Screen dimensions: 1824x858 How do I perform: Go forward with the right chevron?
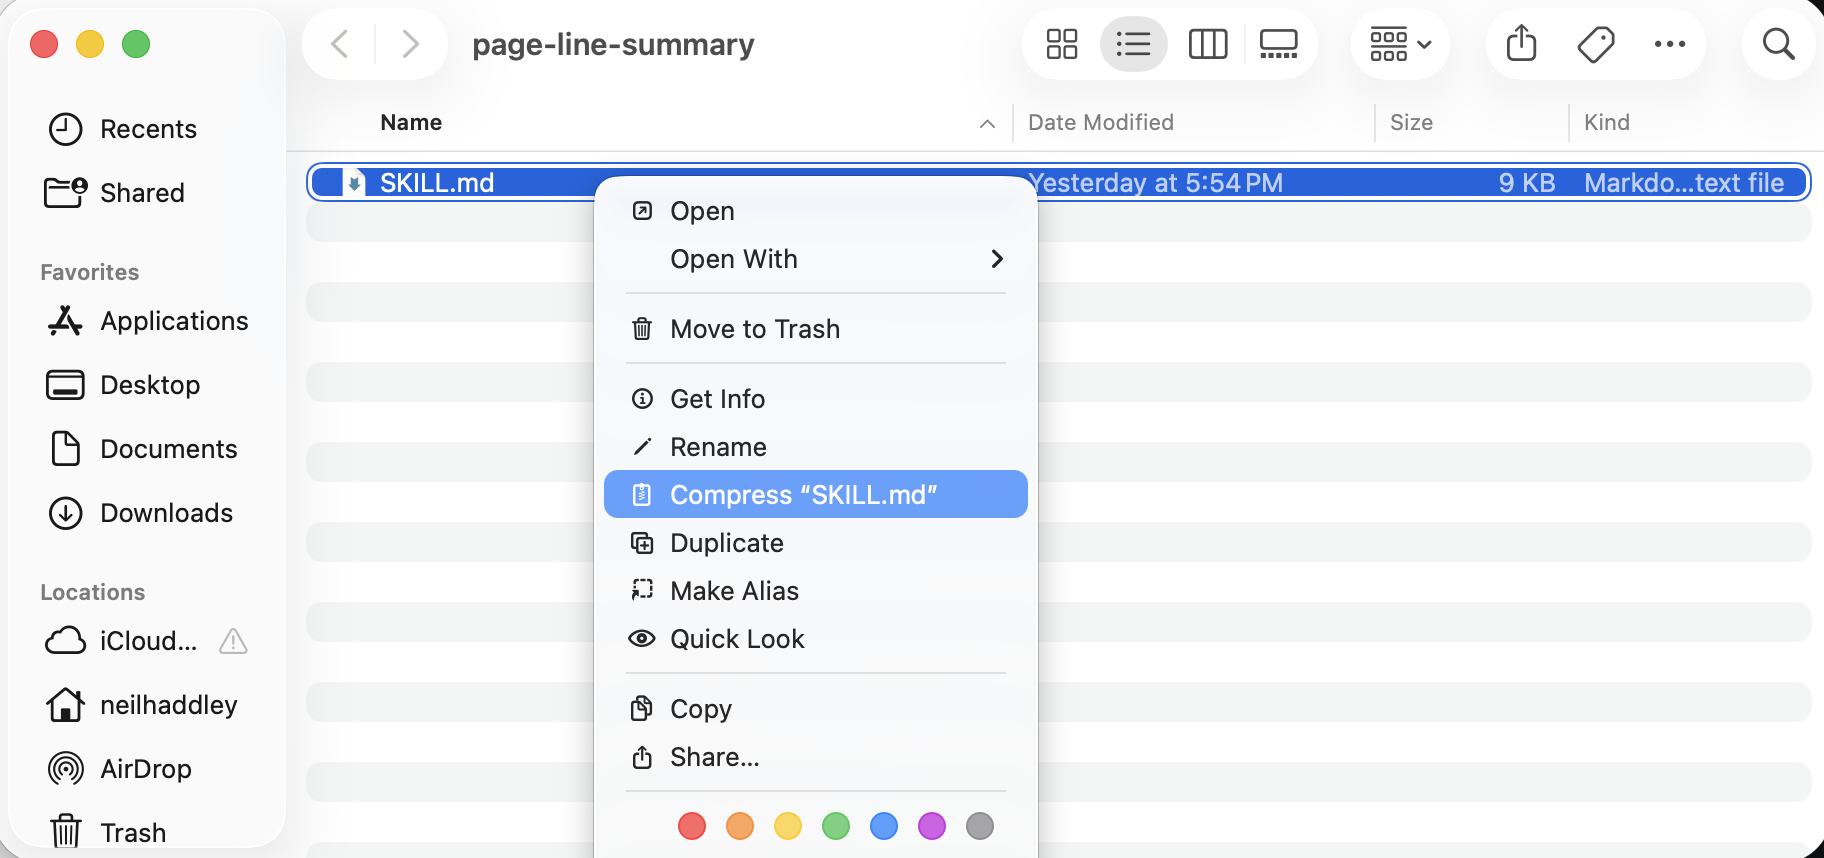click(409, 44)
